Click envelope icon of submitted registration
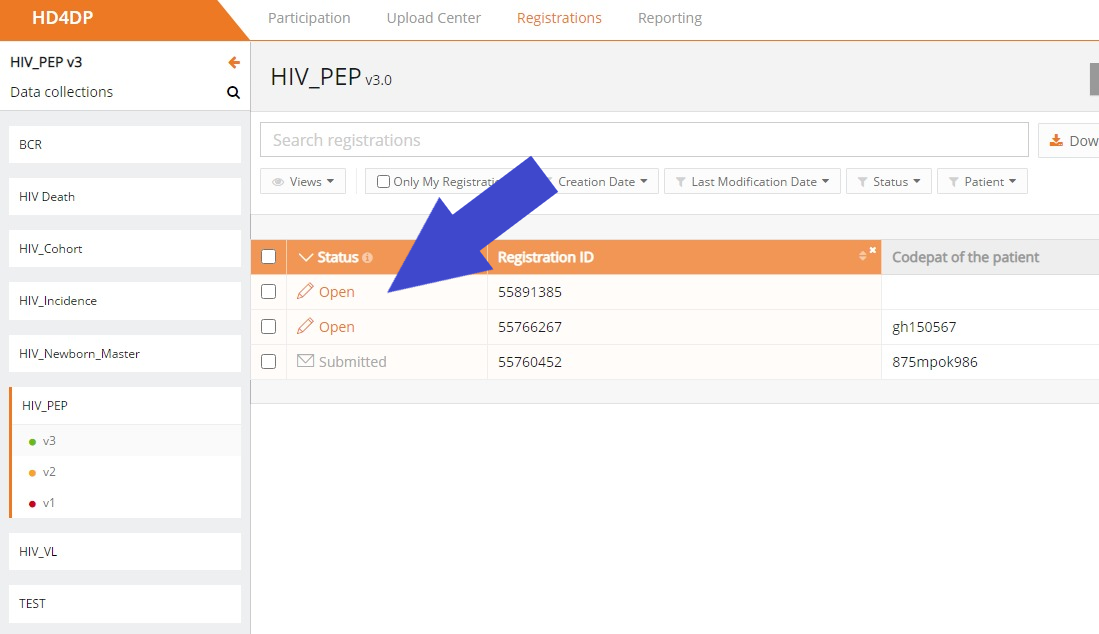1099x634 pixels. point(305,361)
